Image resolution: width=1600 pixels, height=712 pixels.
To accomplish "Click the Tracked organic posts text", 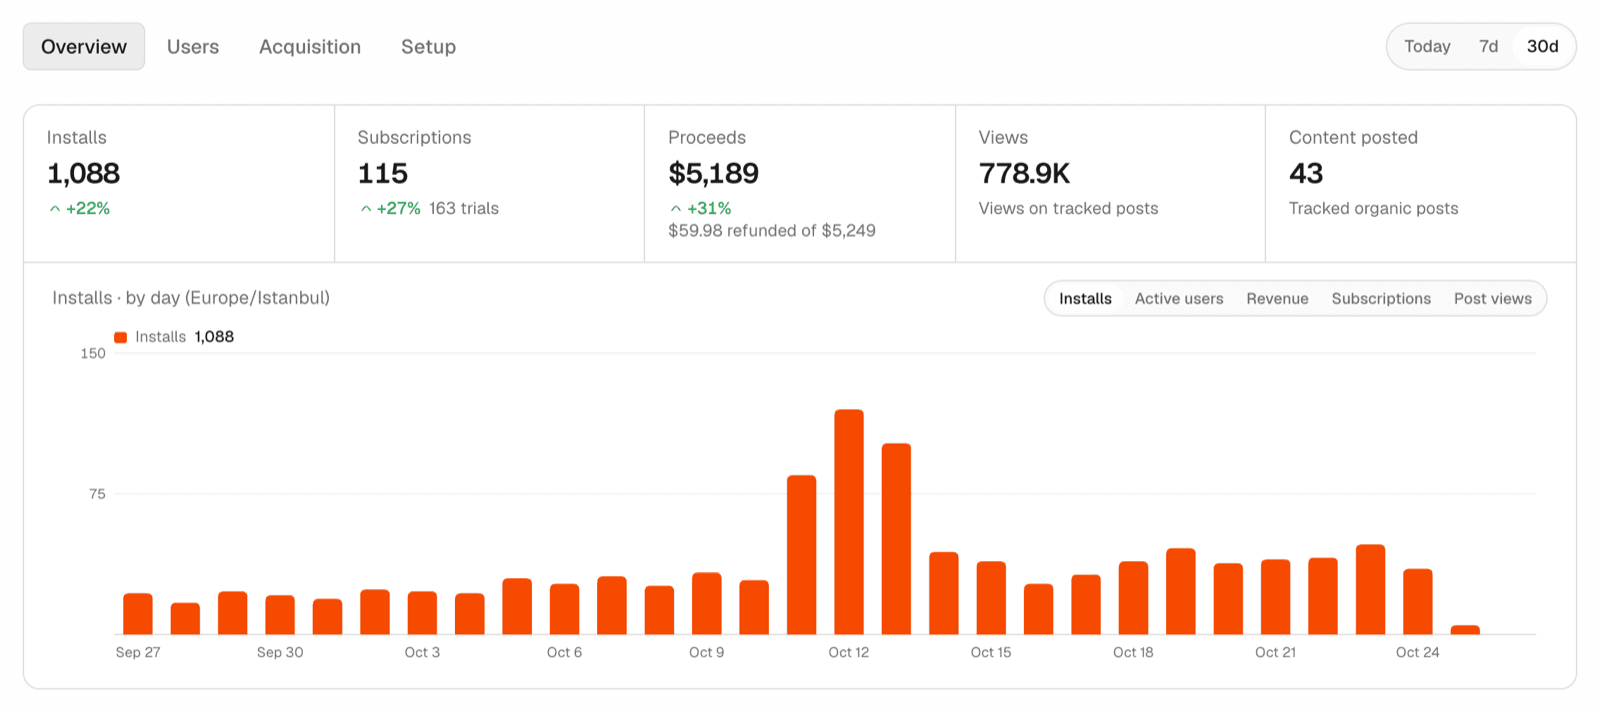I will tap(1373, 208).
